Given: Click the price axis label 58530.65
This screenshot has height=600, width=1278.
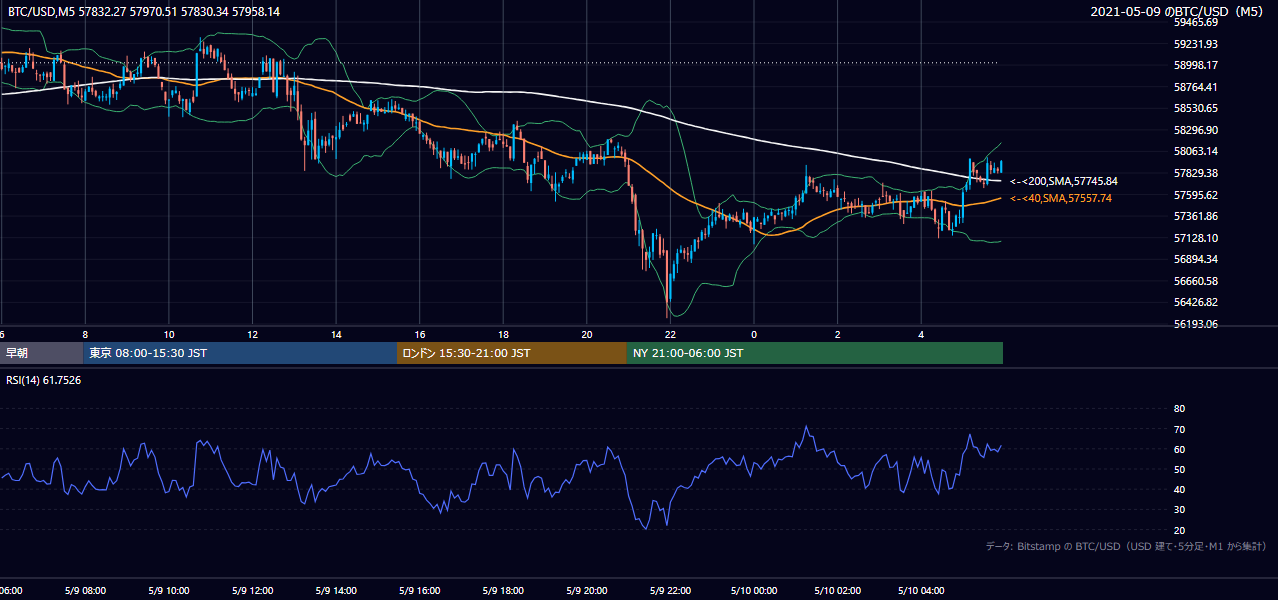Looking at the screenshot, I should [x=1195, y=108].
